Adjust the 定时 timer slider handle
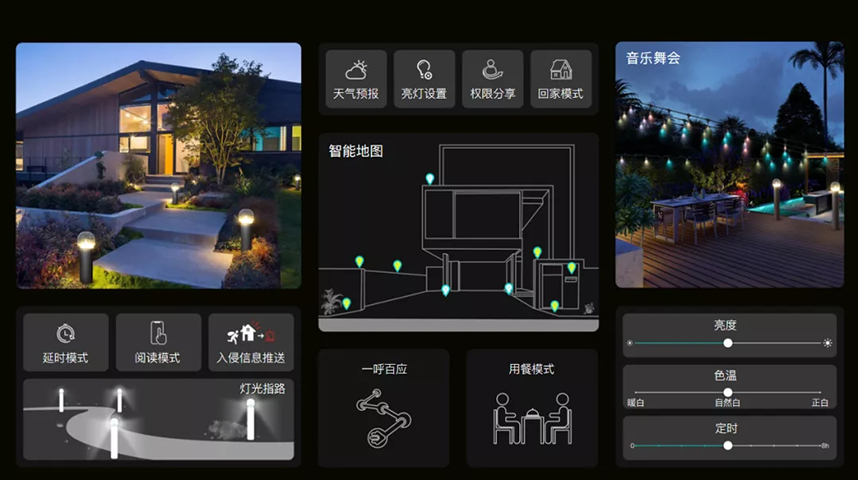The height and width of the screenshot is (480, 858). pos(728,446)
